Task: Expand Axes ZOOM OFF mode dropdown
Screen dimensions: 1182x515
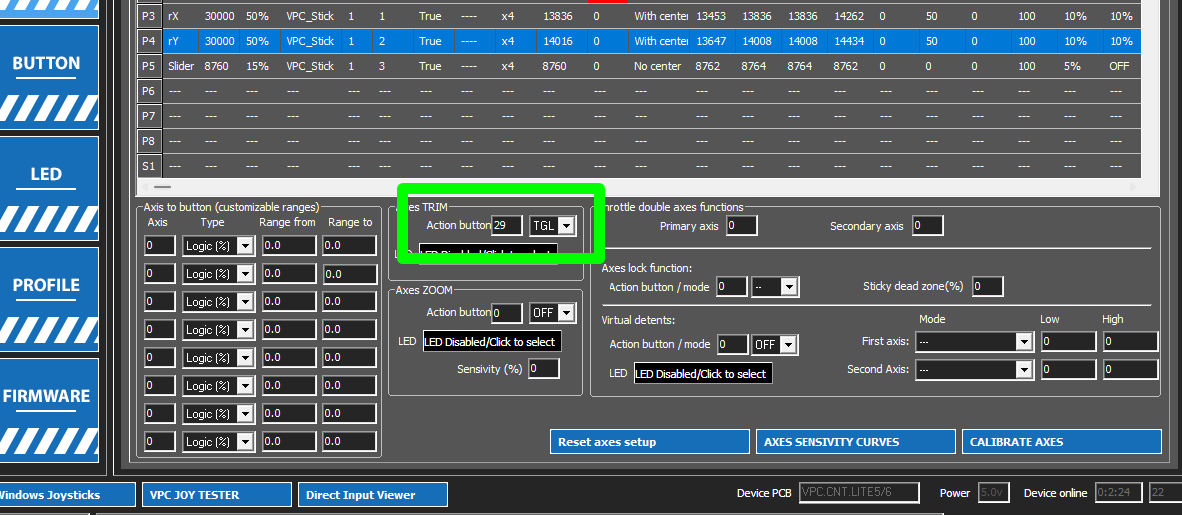Action: 553,312
